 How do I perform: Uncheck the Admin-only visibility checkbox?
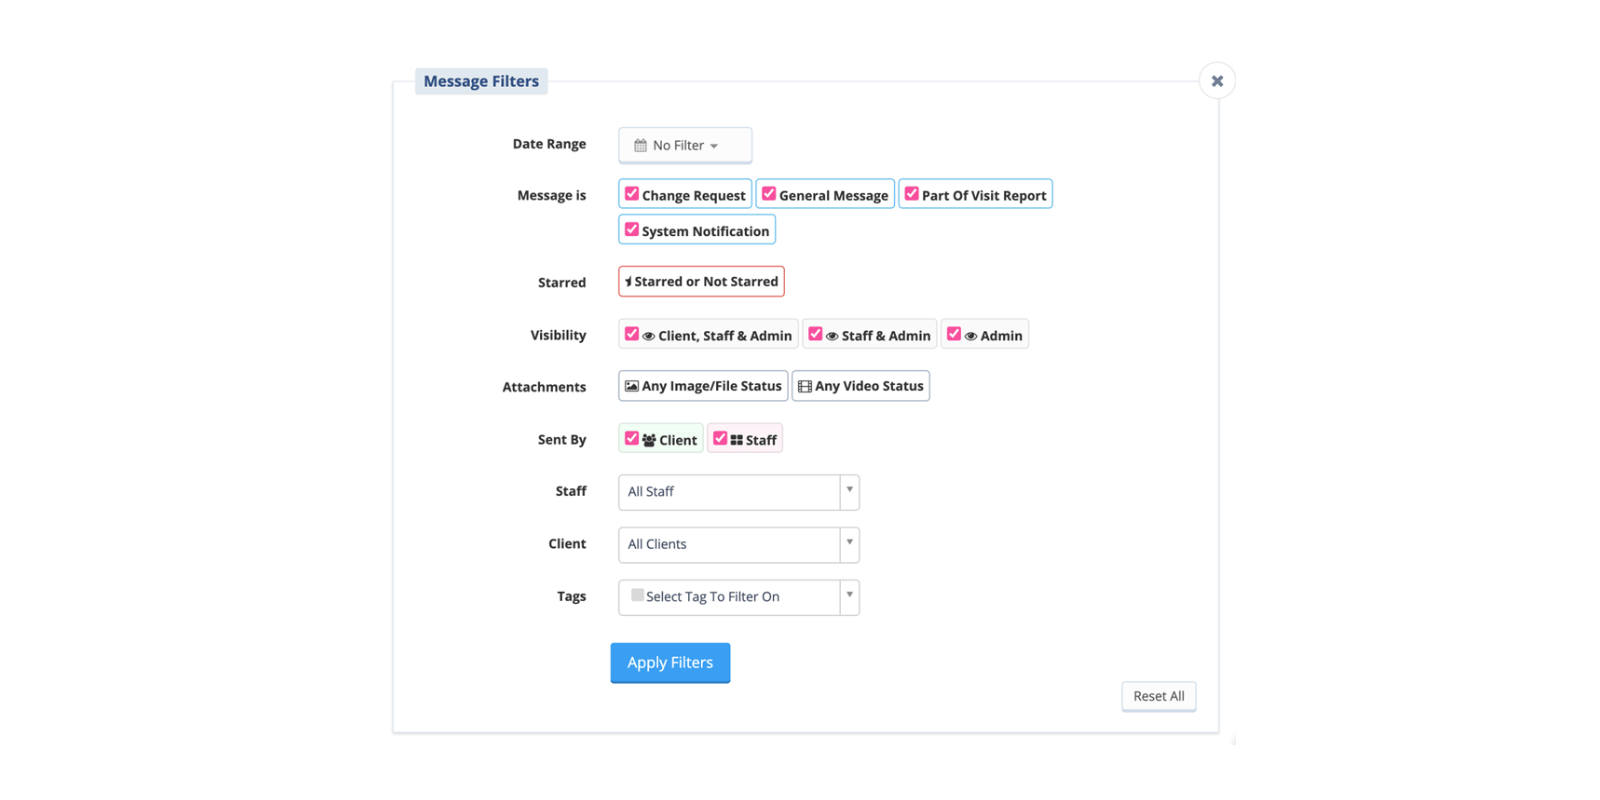954,334
